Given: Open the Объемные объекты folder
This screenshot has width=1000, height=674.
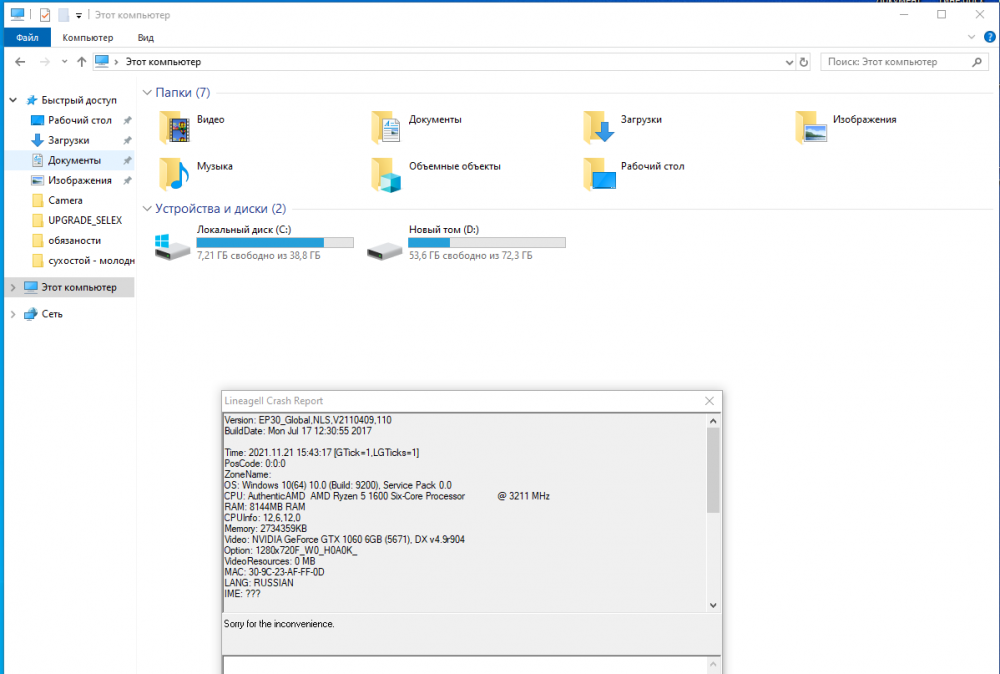Looking at the screenshot, I should point(387,174).
